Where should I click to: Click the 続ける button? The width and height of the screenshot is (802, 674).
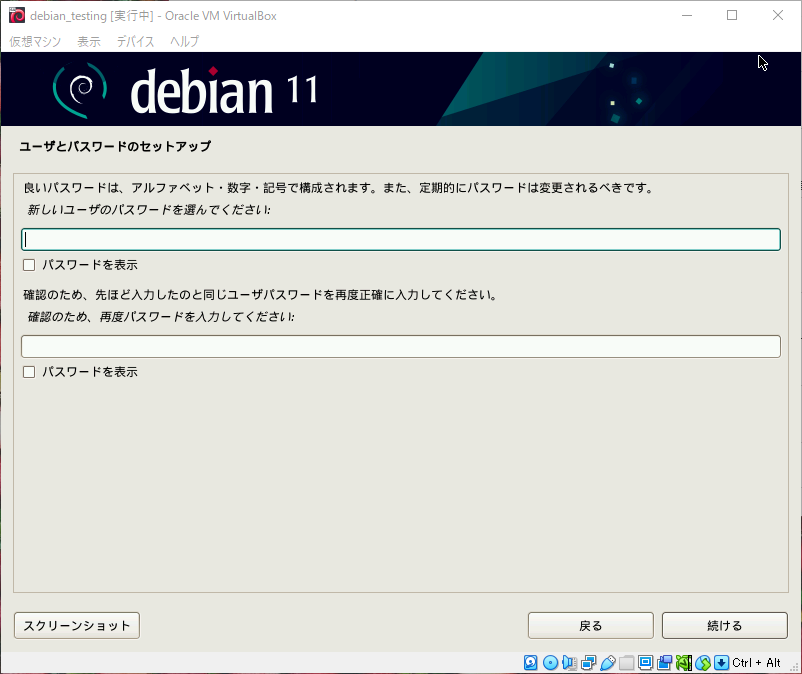(725, 625)
